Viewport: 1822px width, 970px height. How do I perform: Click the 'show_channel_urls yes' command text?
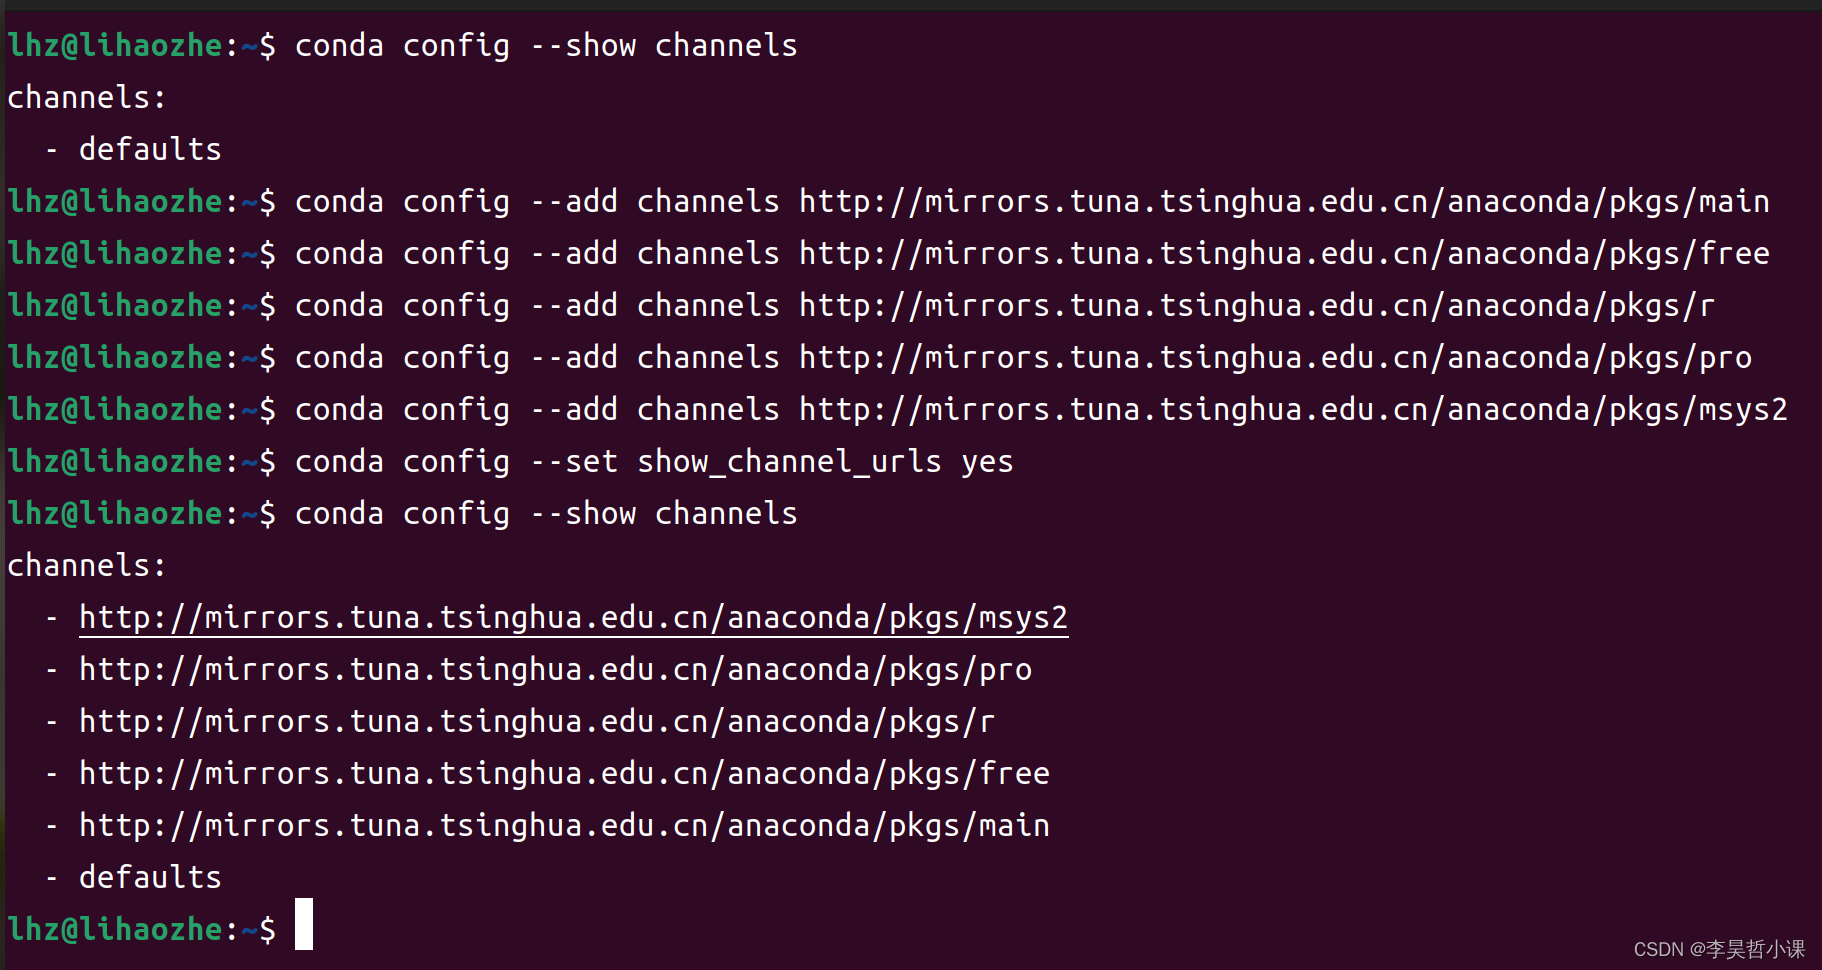(825, 462)
